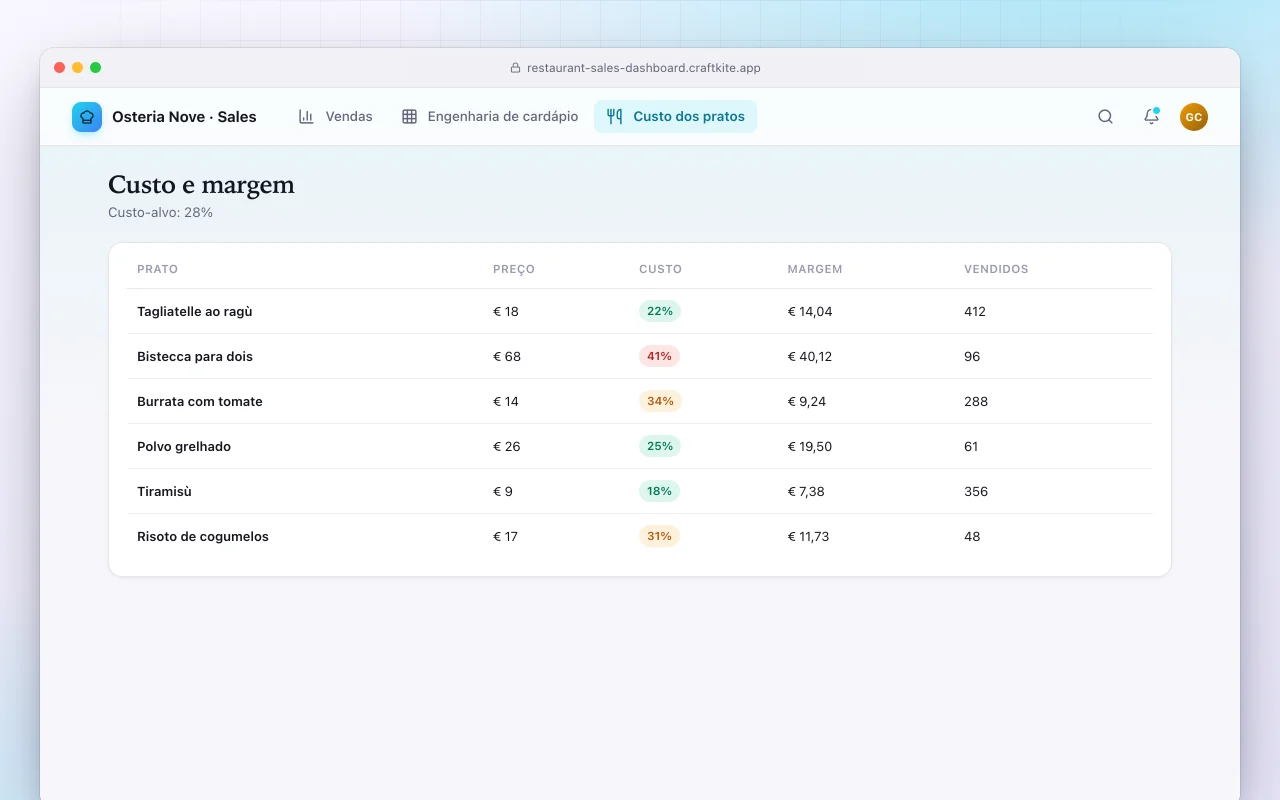This screenshot has width=1280, height=800.
Task: Click the 356 units sold value
Action: (x=976, y=491)
